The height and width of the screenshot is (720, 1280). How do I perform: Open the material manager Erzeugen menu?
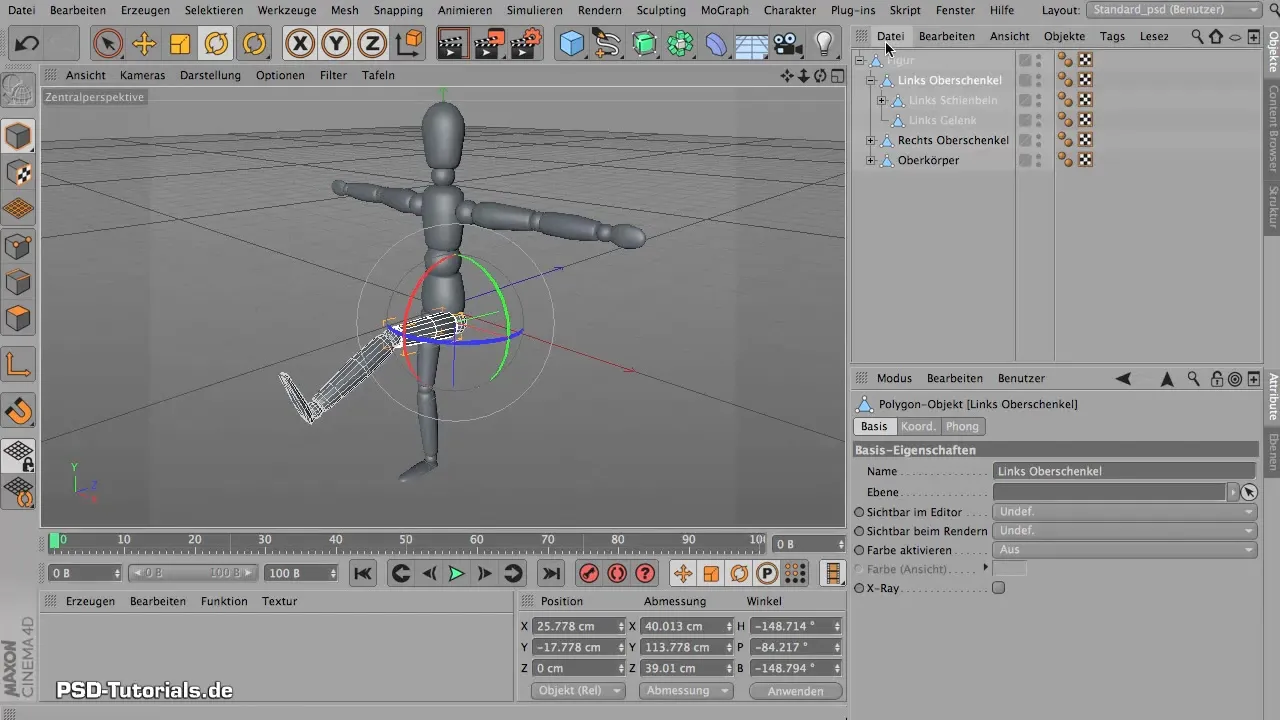coord(90,601)
